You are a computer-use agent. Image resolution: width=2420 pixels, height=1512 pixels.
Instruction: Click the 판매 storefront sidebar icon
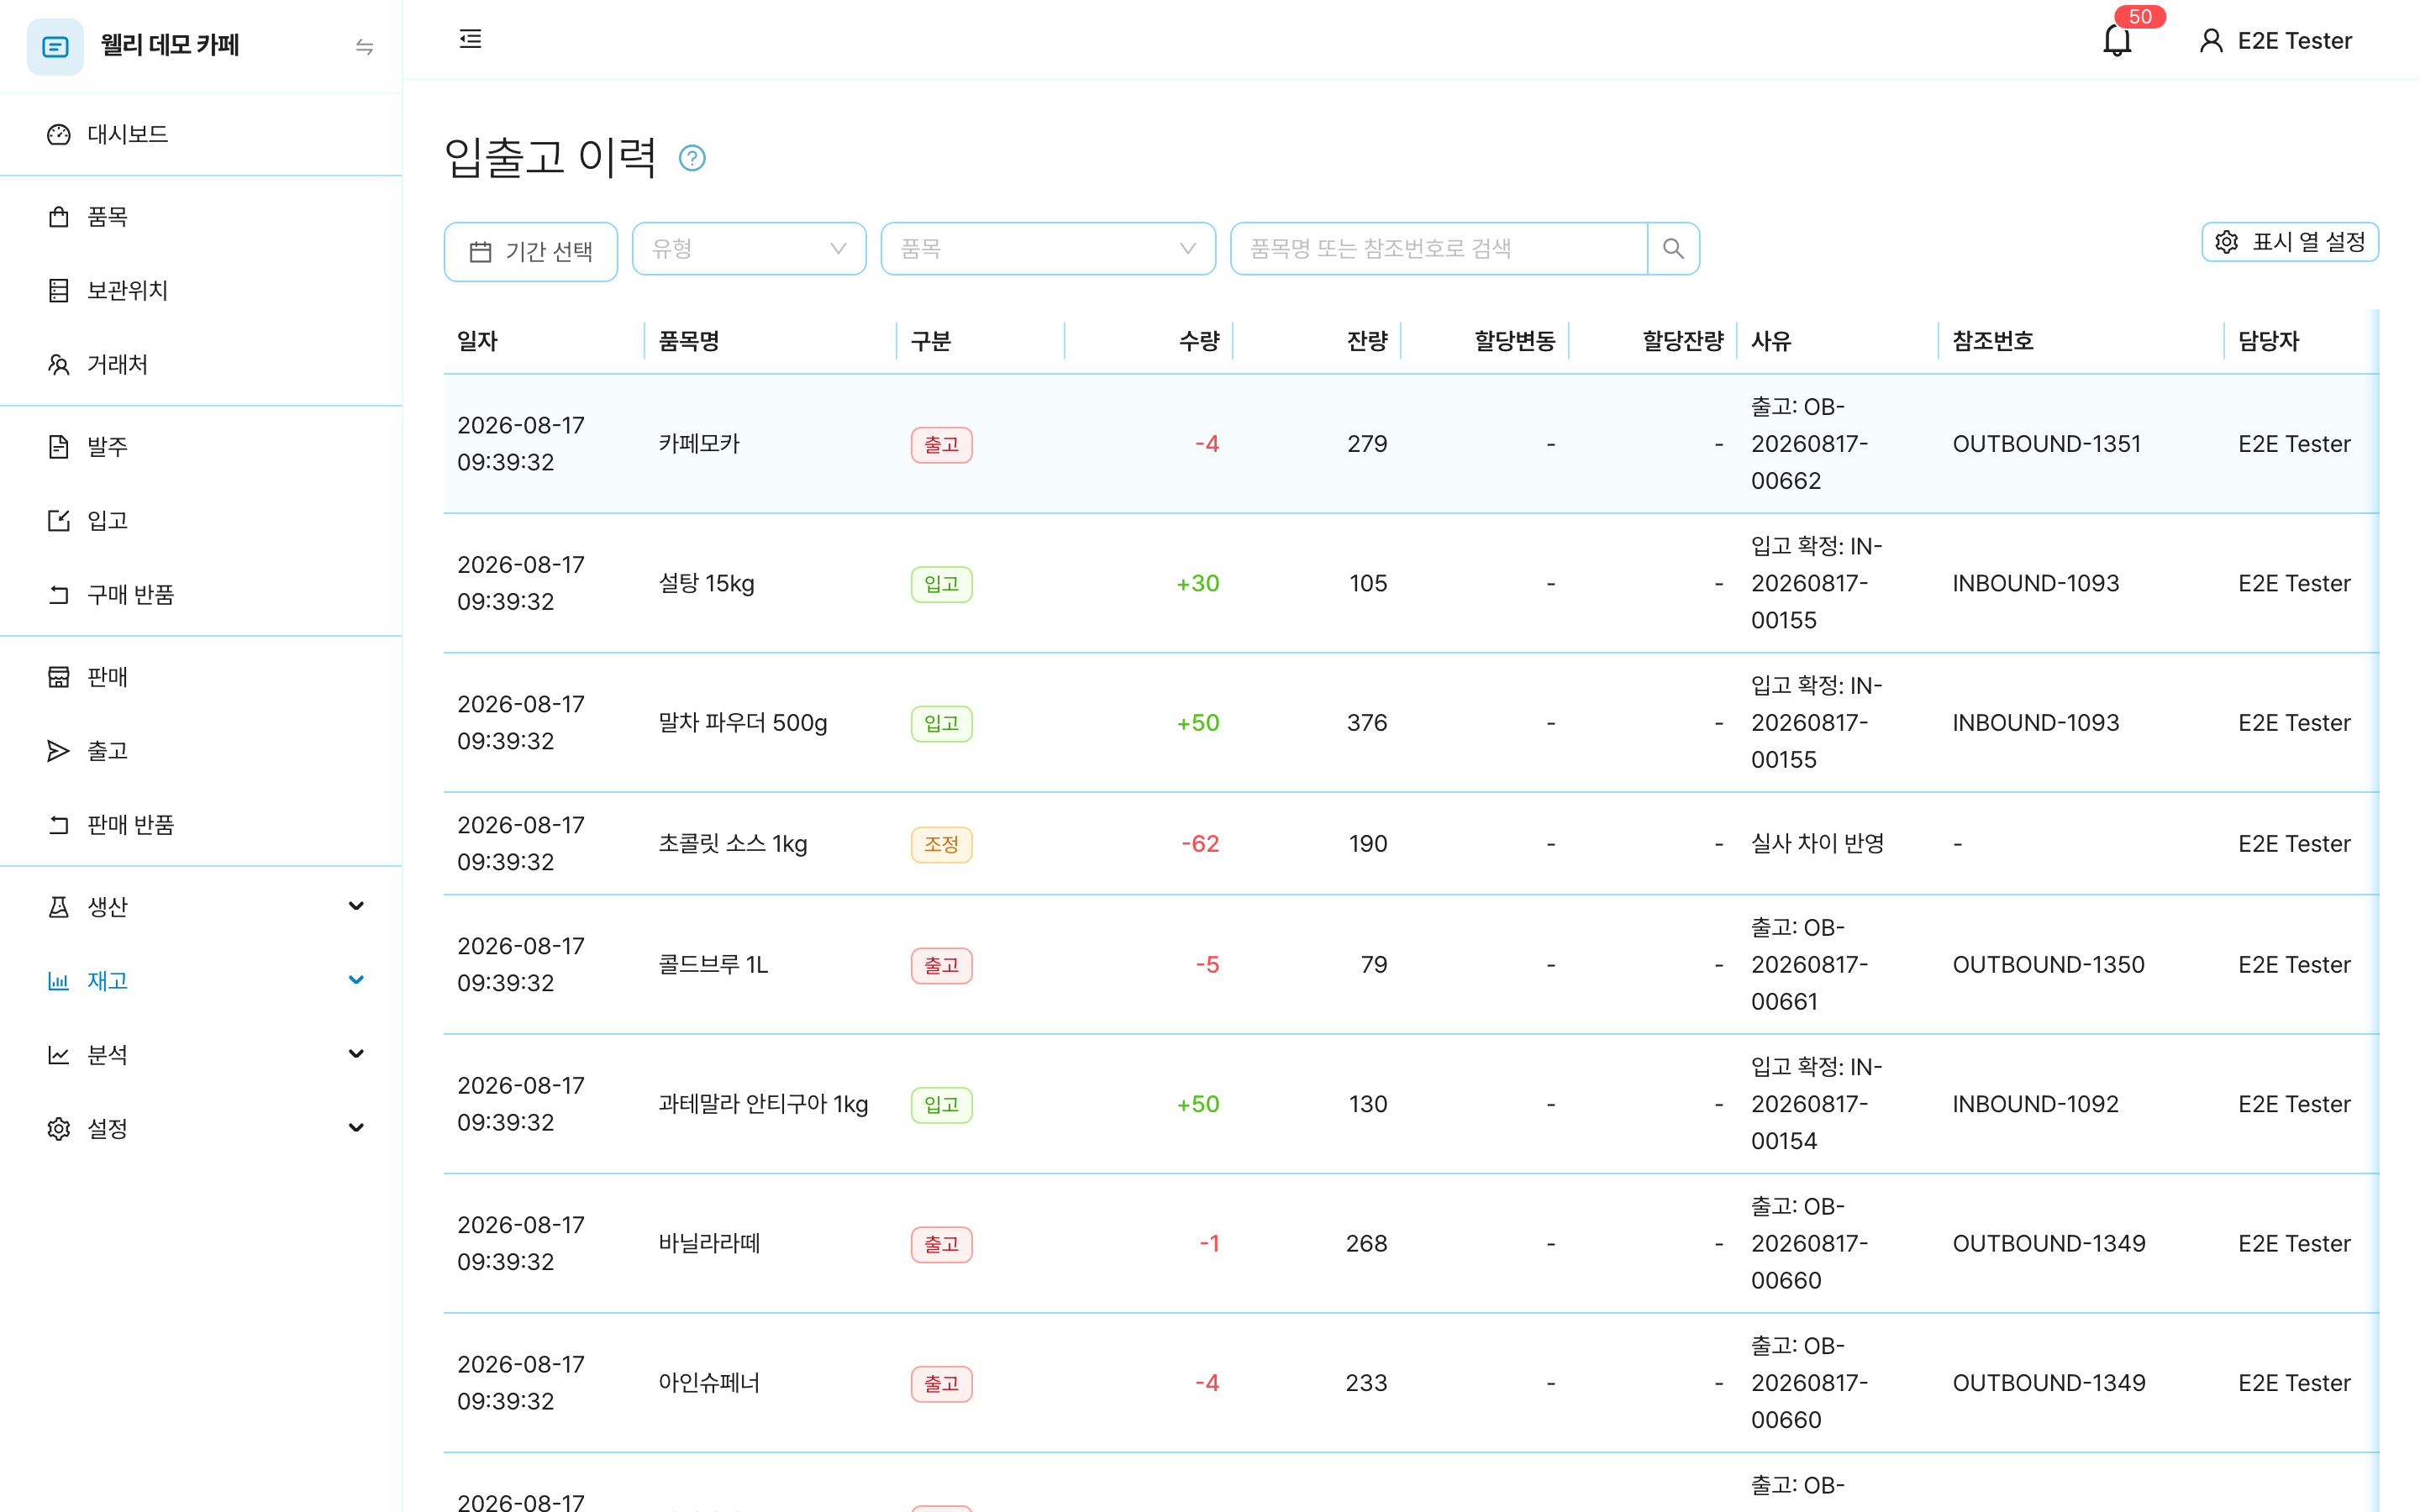pos(59,677)
